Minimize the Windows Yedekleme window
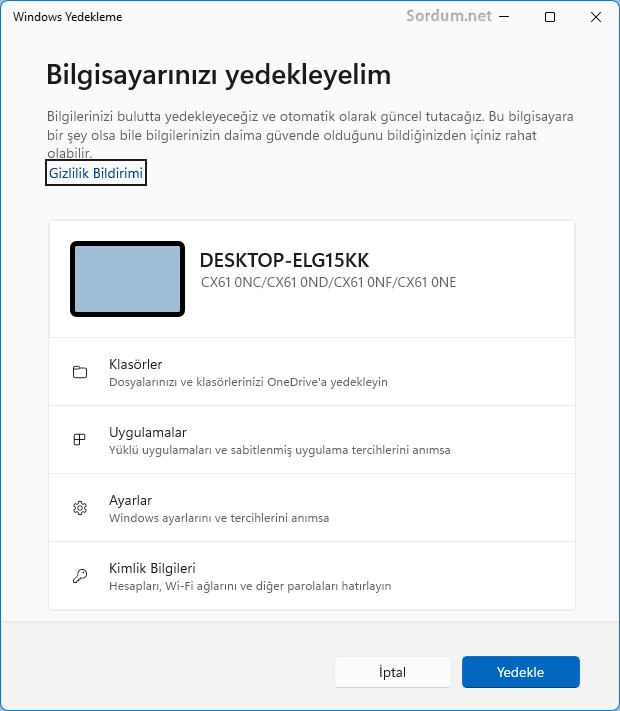The image size is (620, 711). pos(504,17)
